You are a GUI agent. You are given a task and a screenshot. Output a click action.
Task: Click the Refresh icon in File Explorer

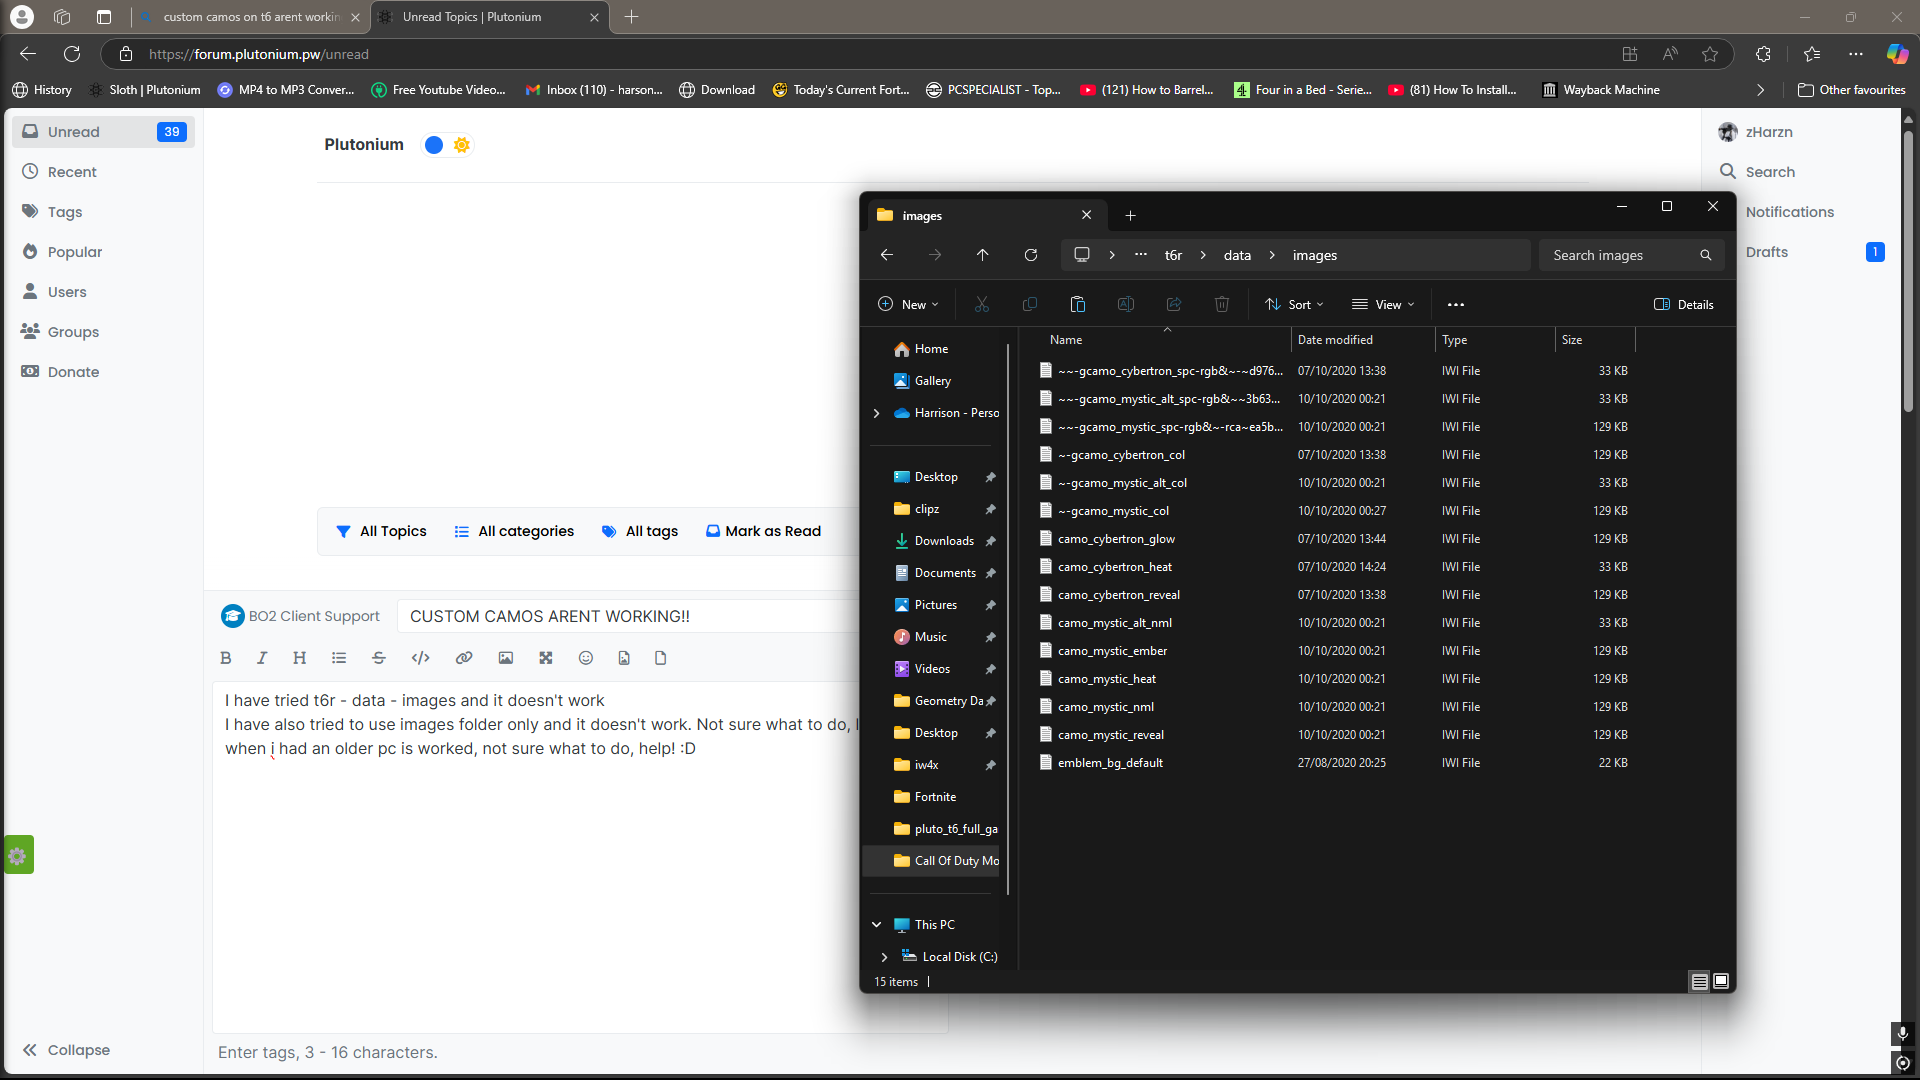click(1031, 255)
